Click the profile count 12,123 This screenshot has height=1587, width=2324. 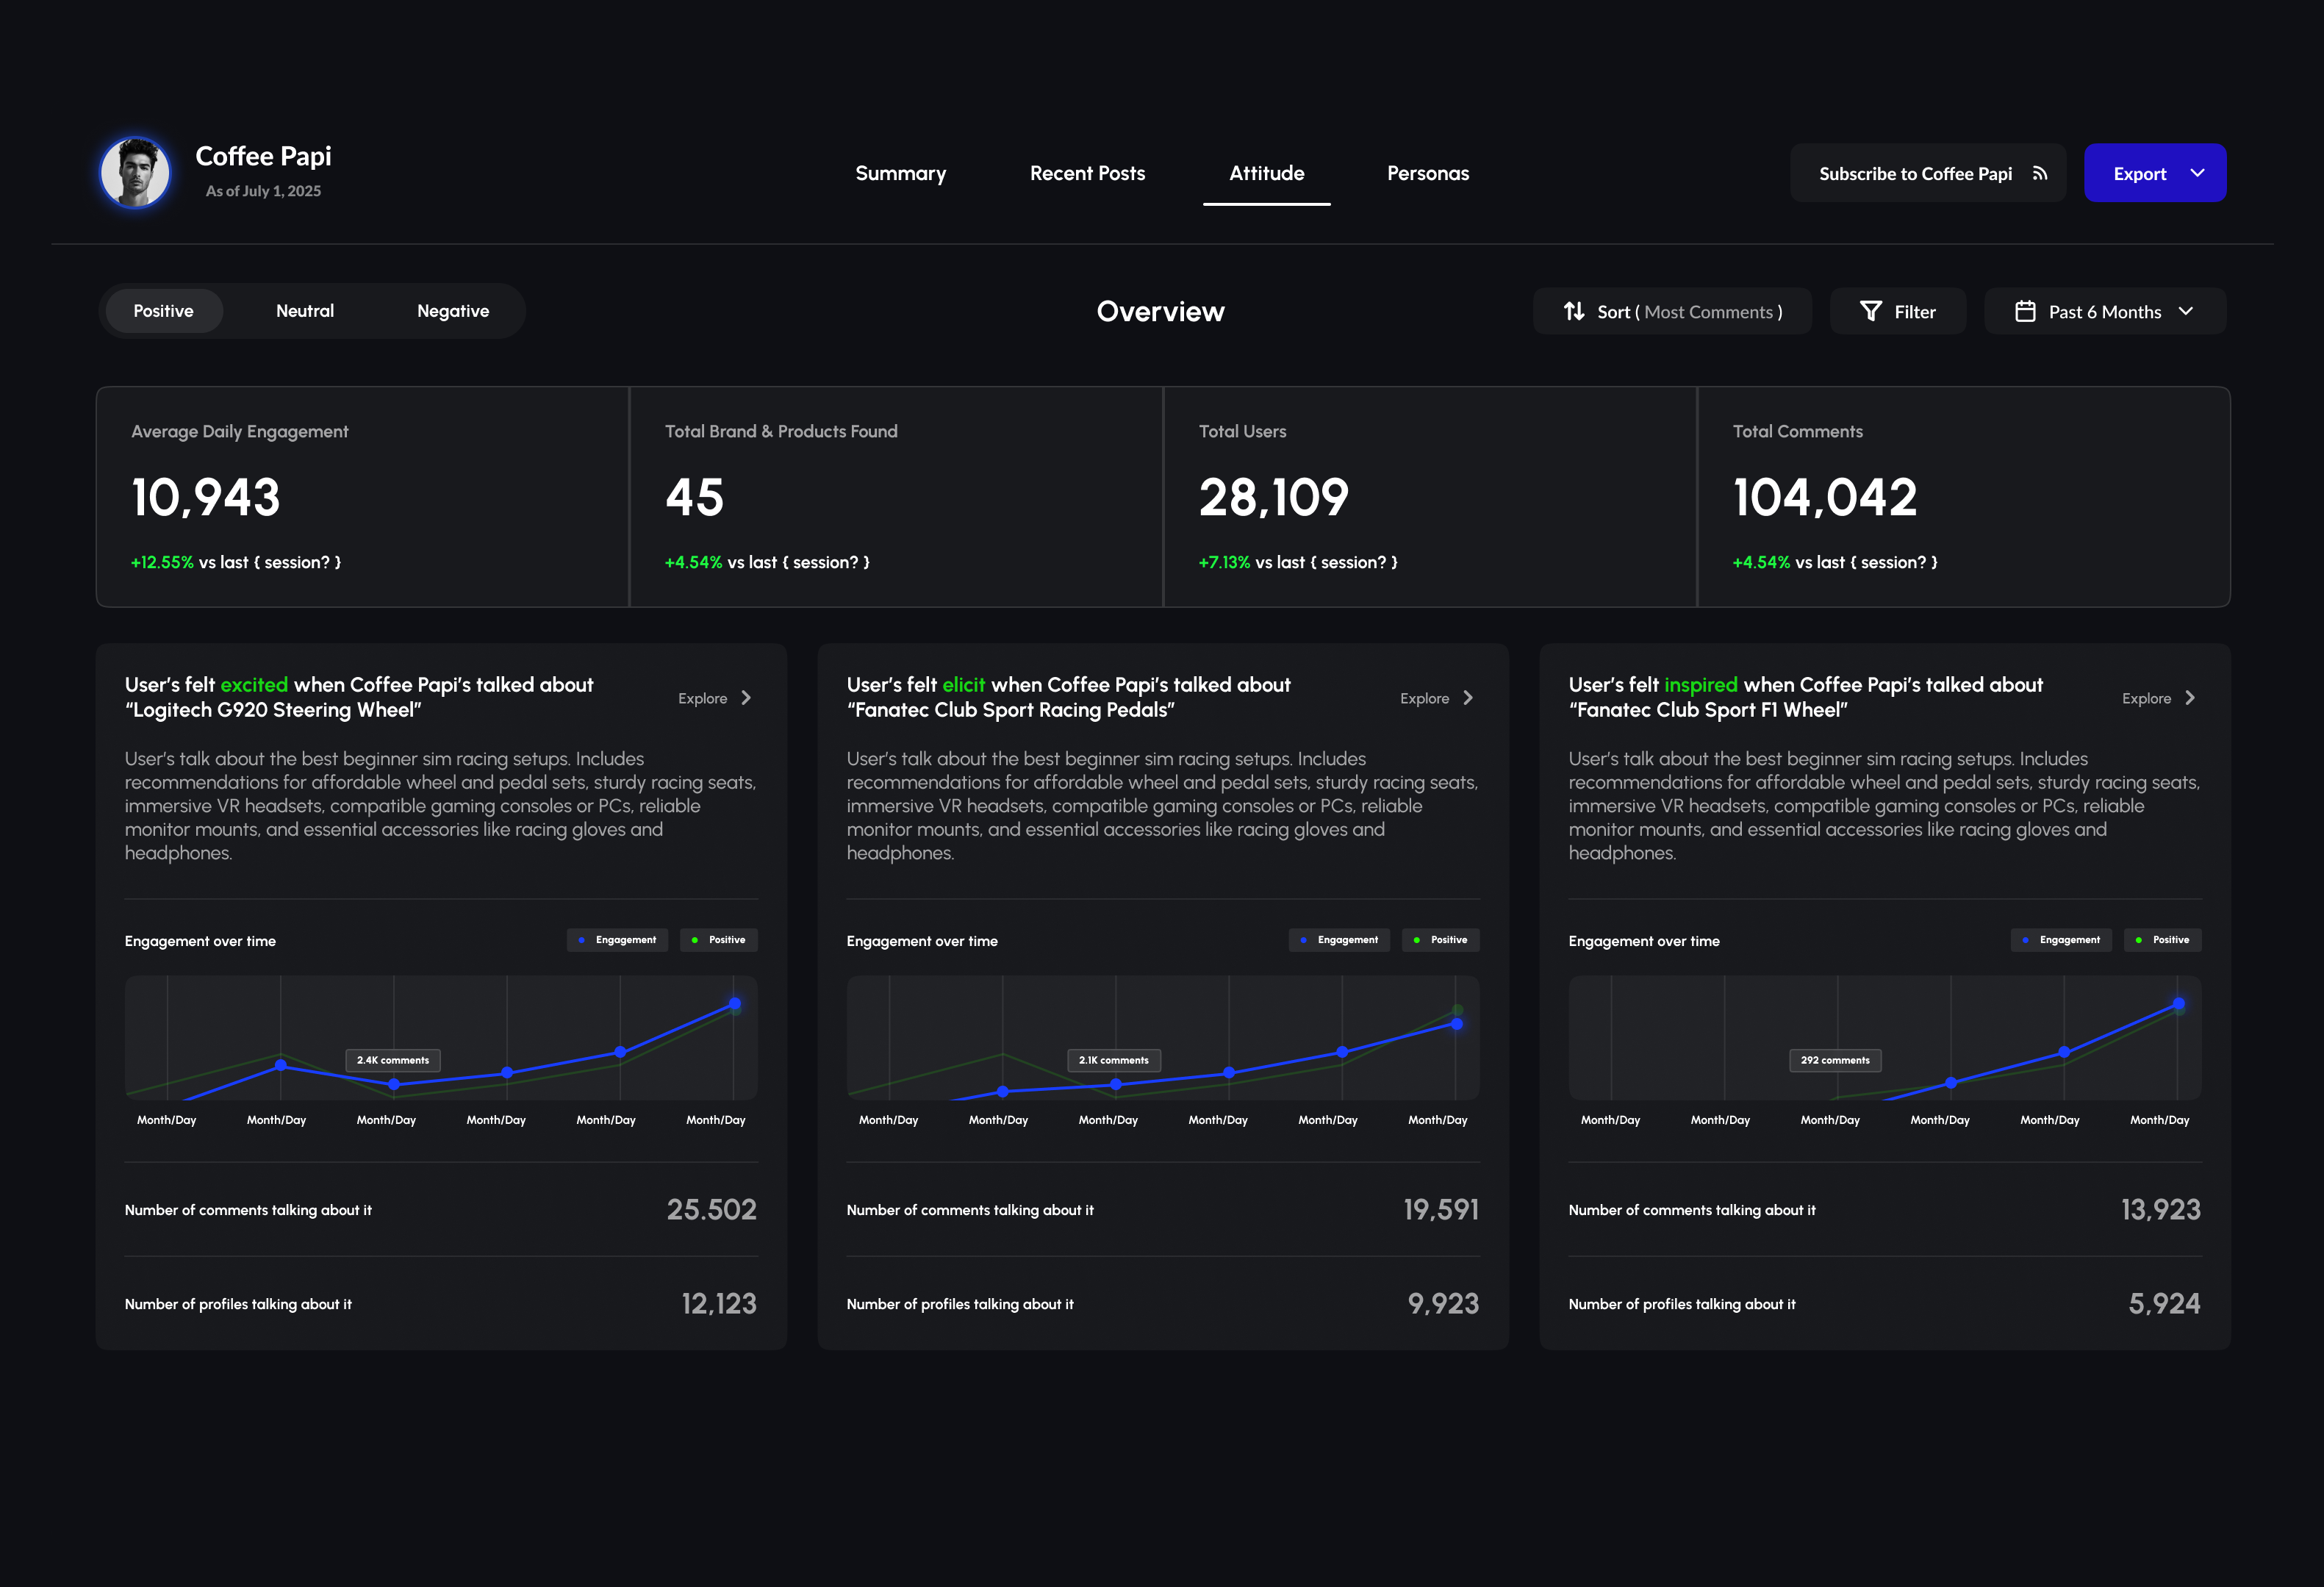(719, 1304)
